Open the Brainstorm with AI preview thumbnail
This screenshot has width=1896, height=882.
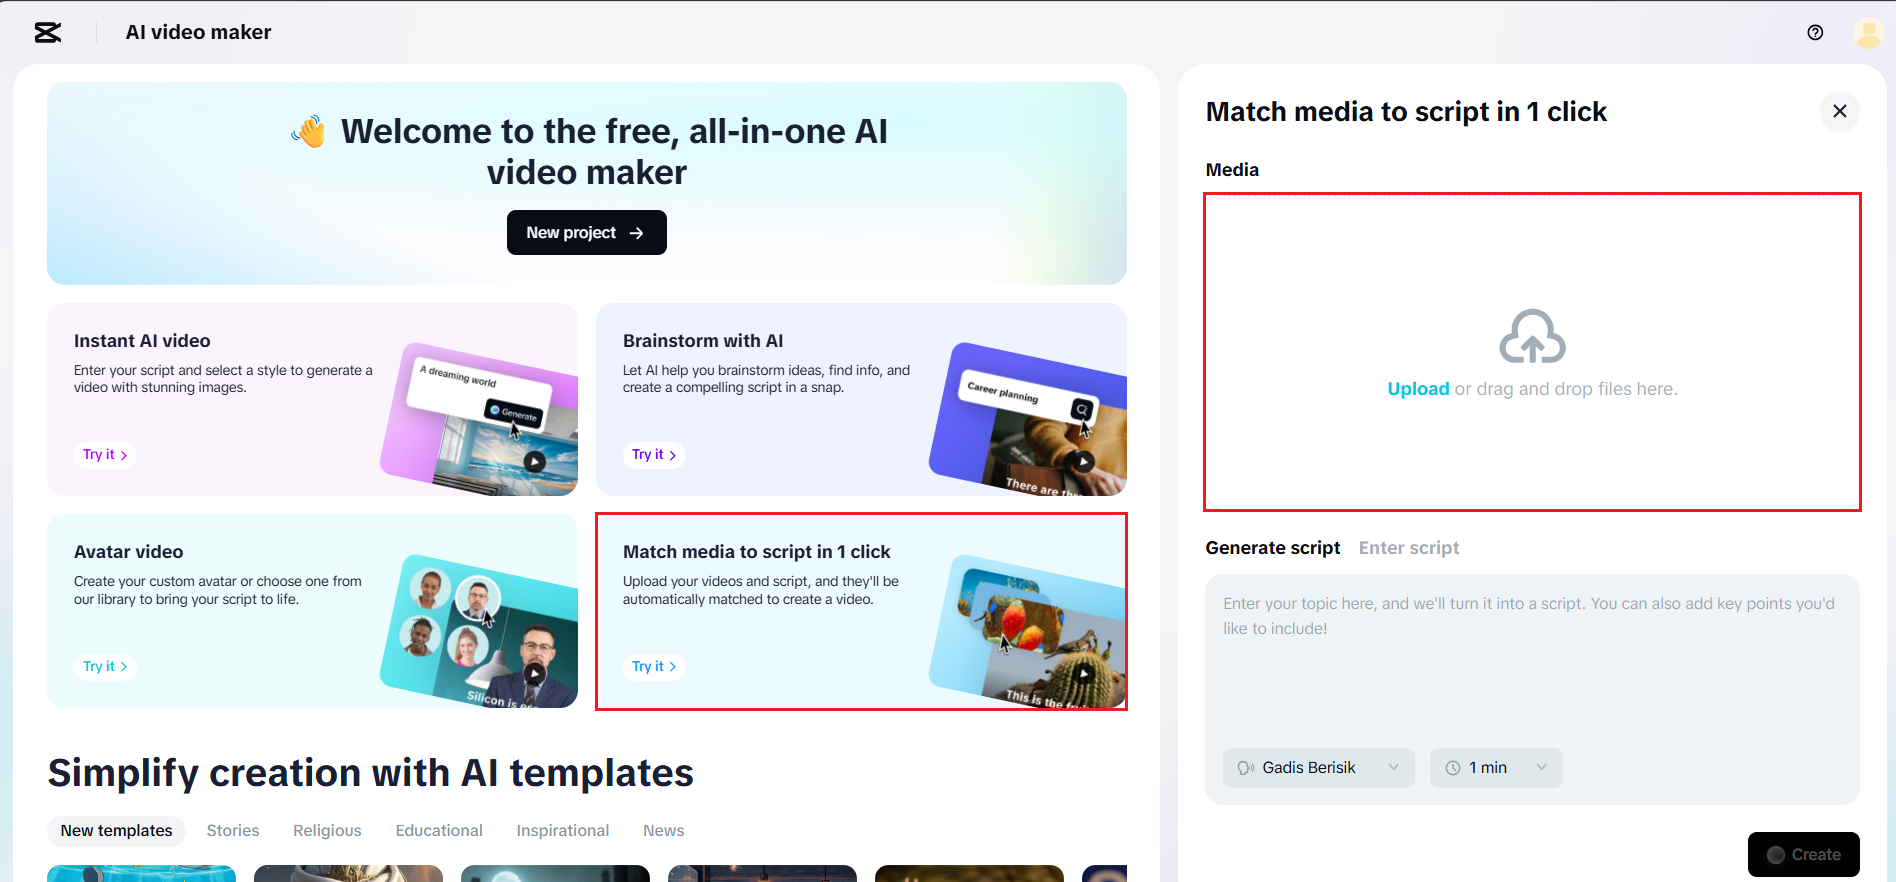click(x=1029, y=420)
